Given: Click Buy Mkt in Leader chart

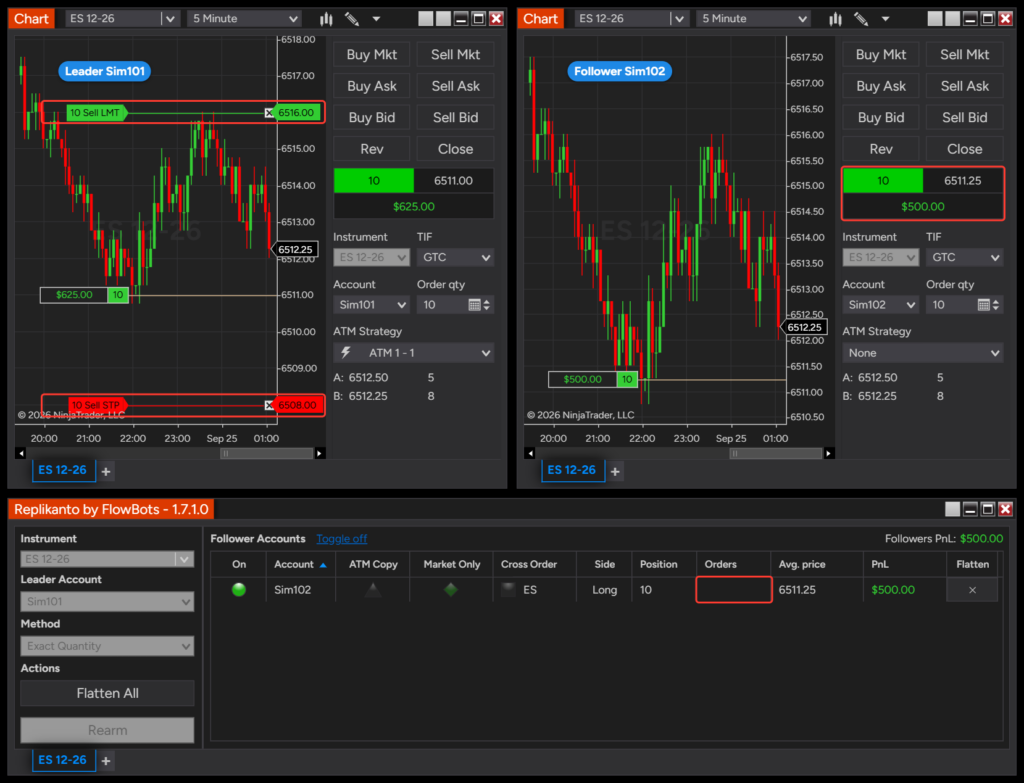Looking at the screenshot, I should tap(372, 55).
